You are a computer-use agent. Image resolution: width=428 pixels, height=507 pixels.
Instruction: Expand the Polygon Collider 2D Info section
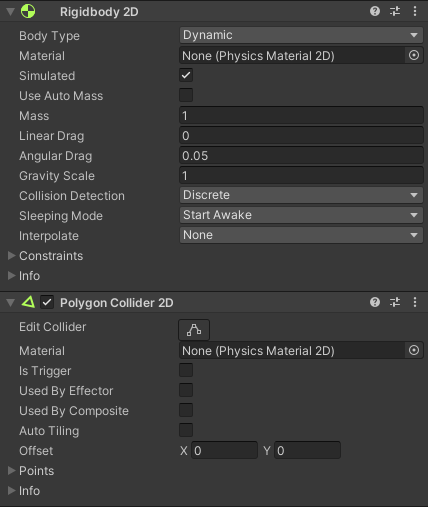click(11, 490)
